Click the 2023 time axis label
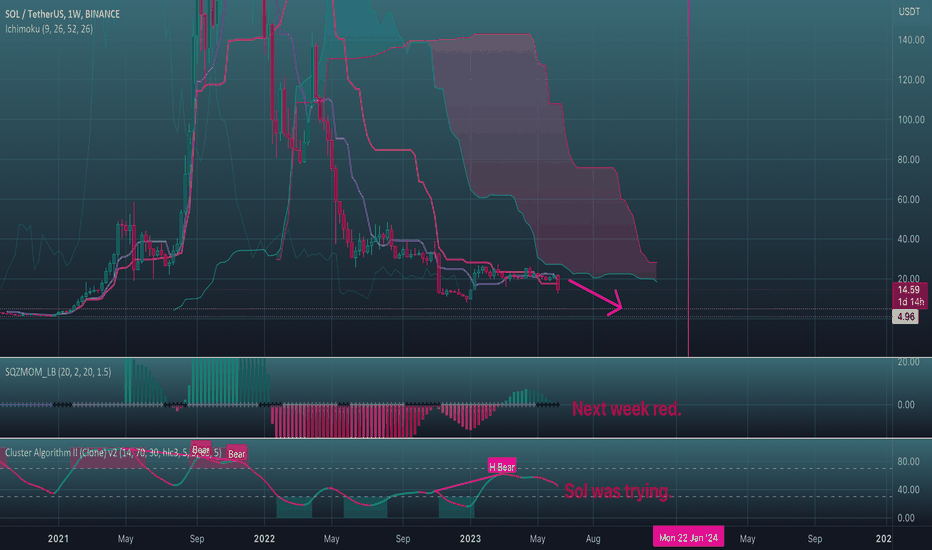Screen dimensions: 932x550 [x=470, y=539]
